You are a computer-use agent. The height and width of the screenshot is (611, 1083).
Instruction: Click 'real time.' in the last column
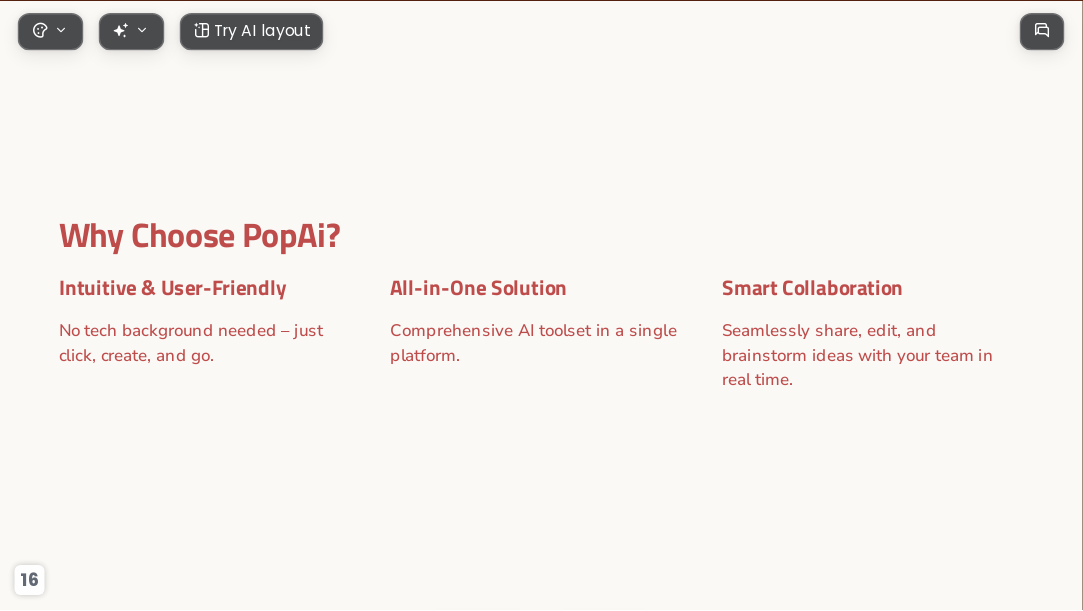[x=757, y=380]
